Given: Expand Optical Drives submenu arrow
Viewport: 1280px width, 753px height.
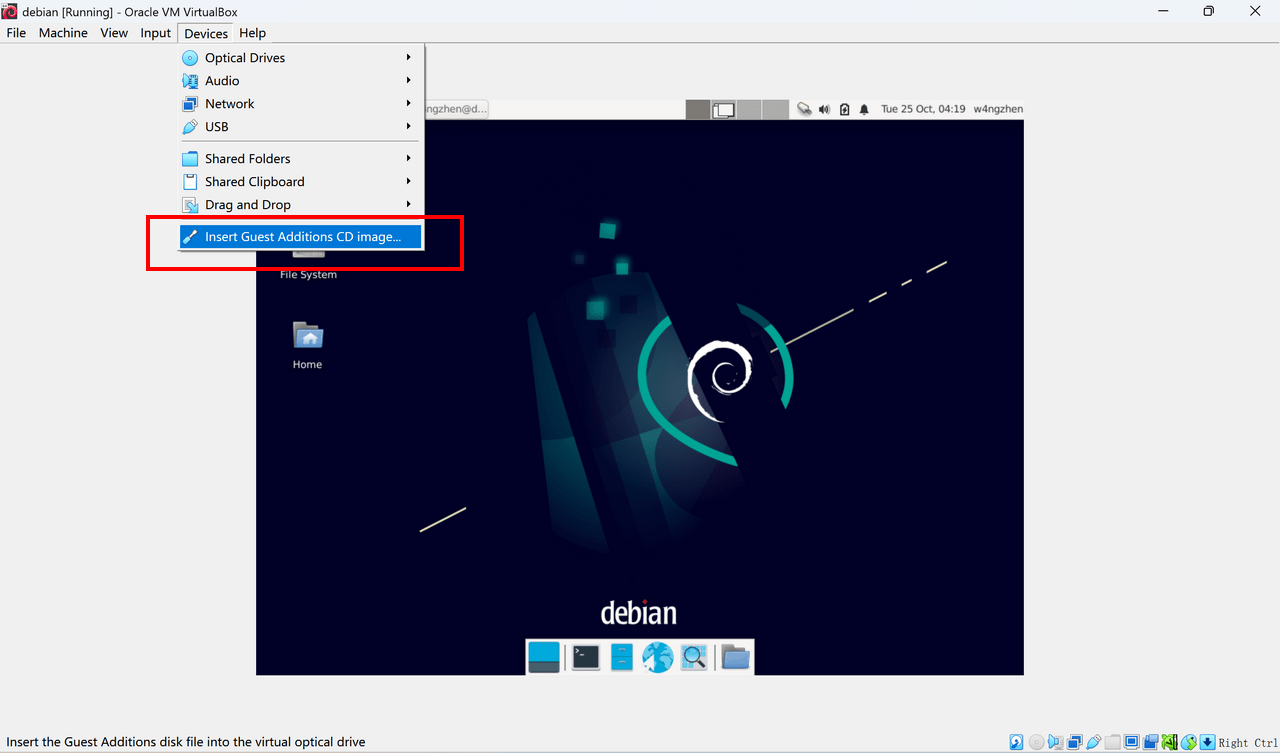Looking at the screenshot, I should click(x=409, y=58).
